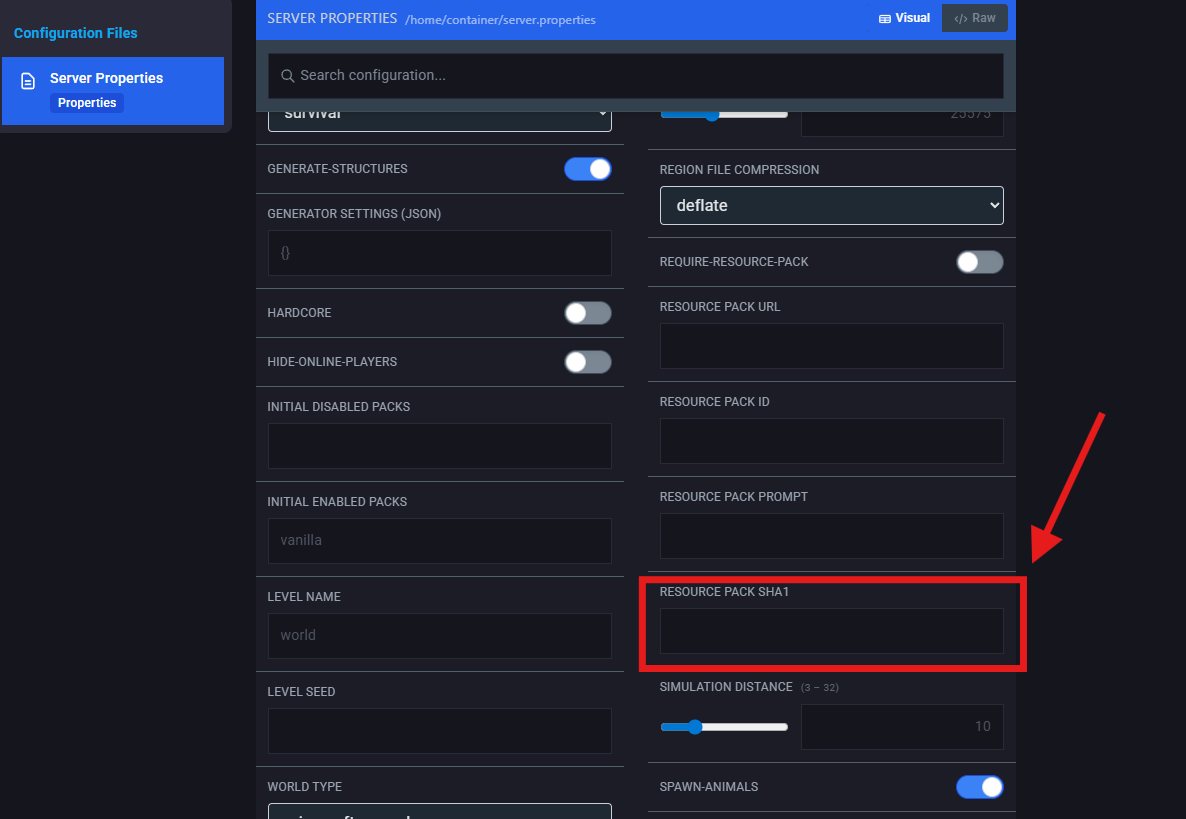The width and height of the screenshot is (1186, 819).
Task: Click the Visual table icon
Action: 884,19
